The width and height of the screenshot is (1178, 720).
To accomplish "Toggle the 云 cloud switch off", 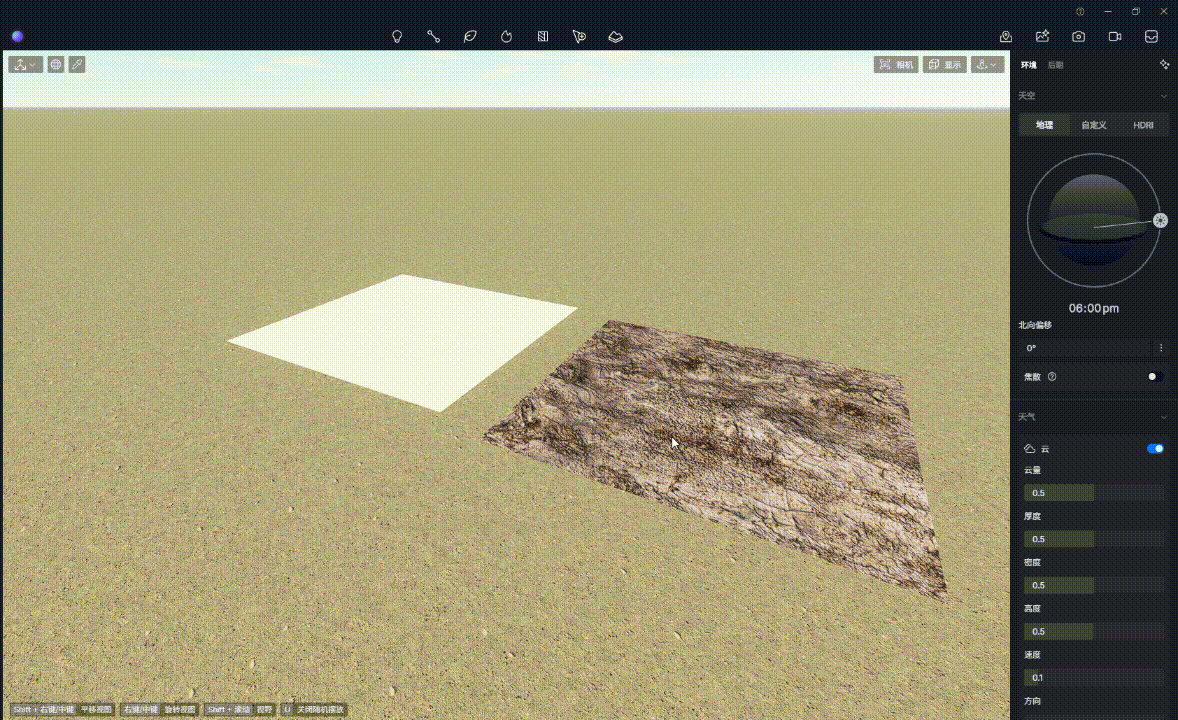I will 1155,449.
